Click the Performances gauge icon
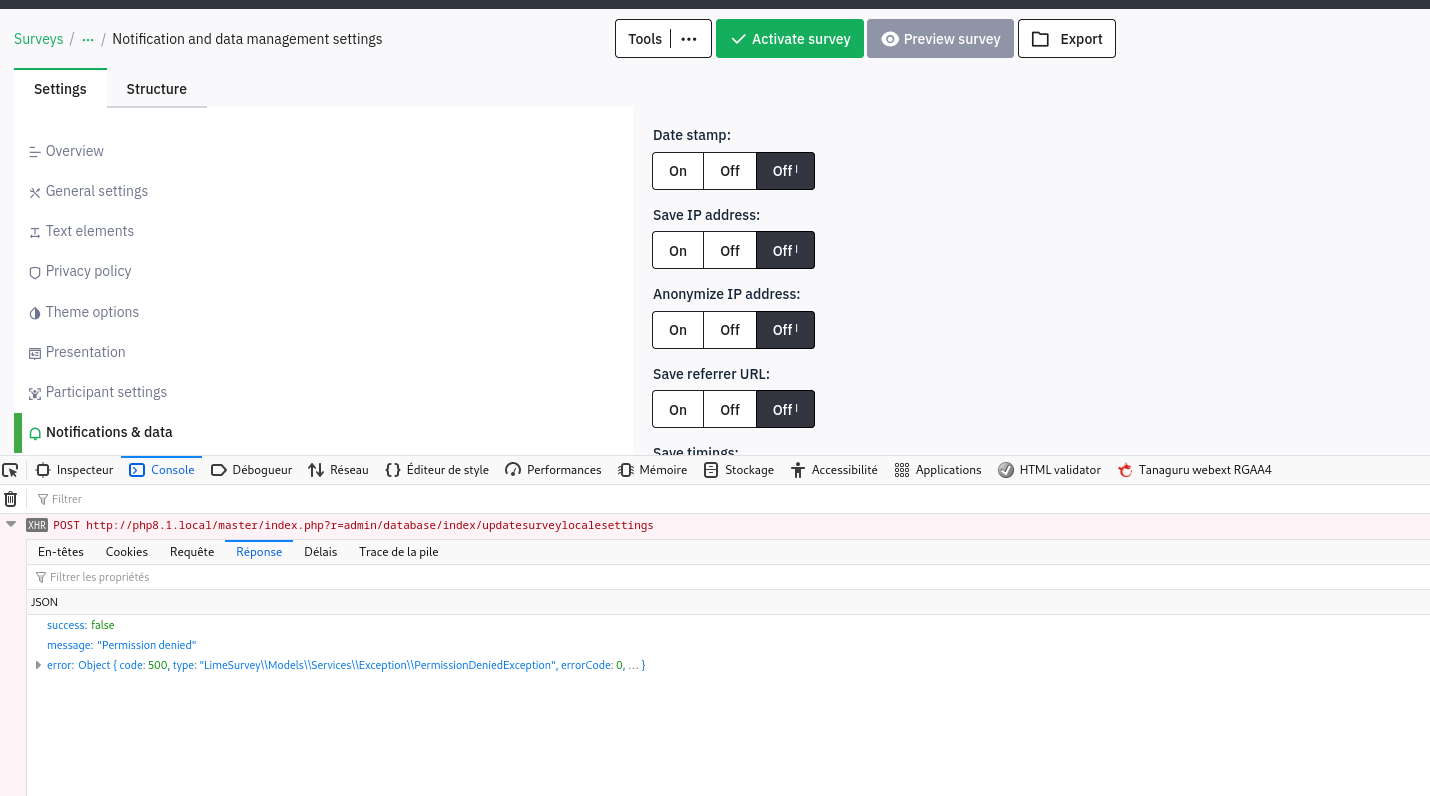Viewport: 1430px width, 796px height. pyautogui.click(x=513, y=470)
